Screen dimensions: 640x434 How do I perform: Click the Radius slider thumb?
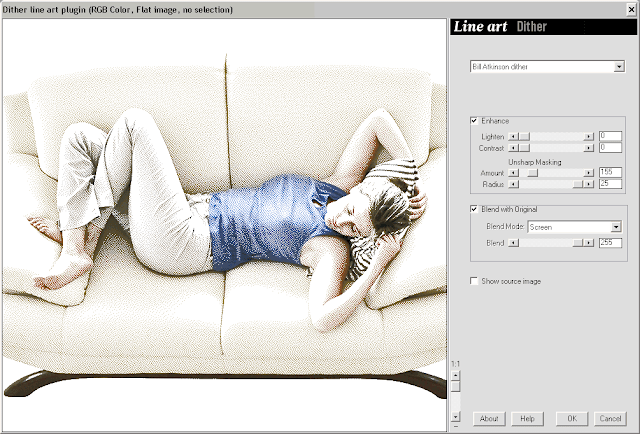[x=578, y=185]
